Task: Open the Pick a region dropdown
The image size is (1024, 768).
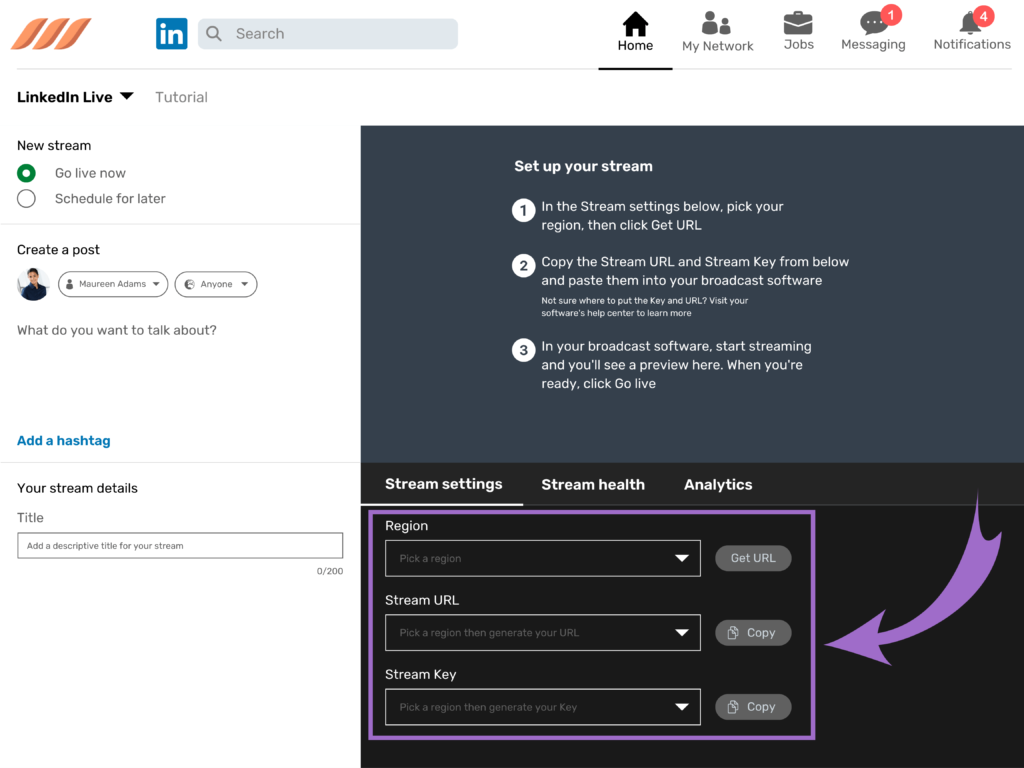Action: 542,558
